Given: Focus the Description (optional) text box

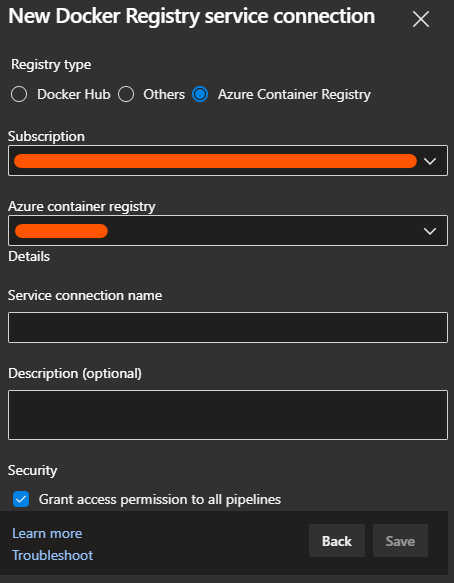Looking at the screenshot, I should pyautogui.click(x=228, y=415).
